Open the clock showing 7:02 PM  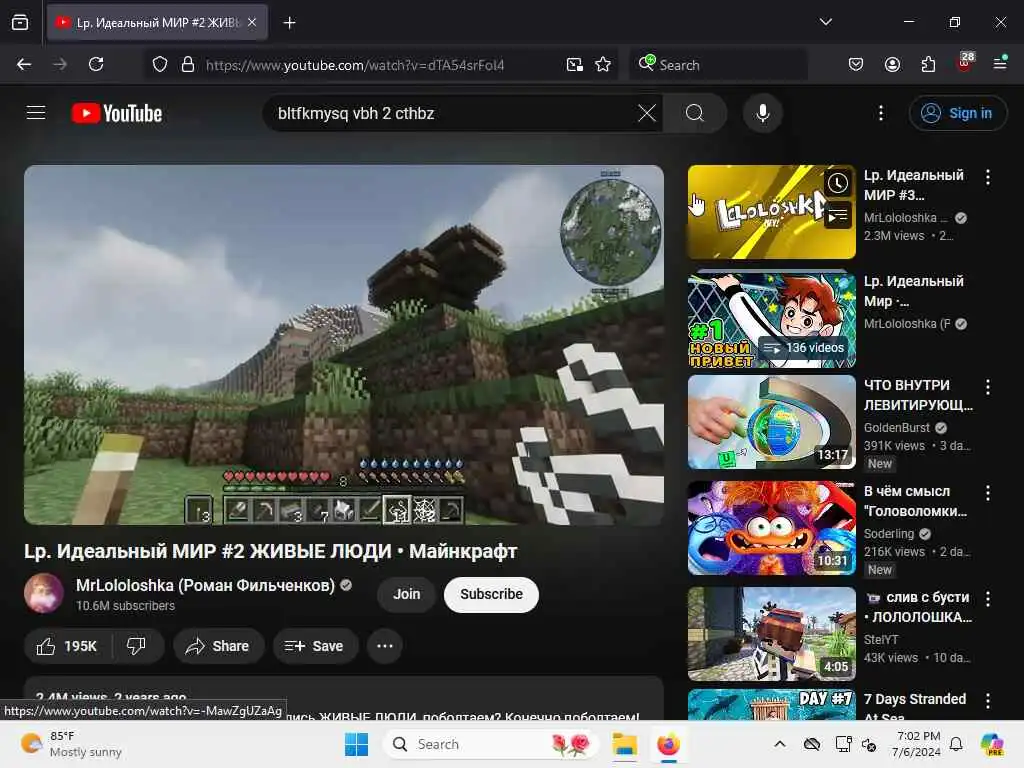pos(916,744)
